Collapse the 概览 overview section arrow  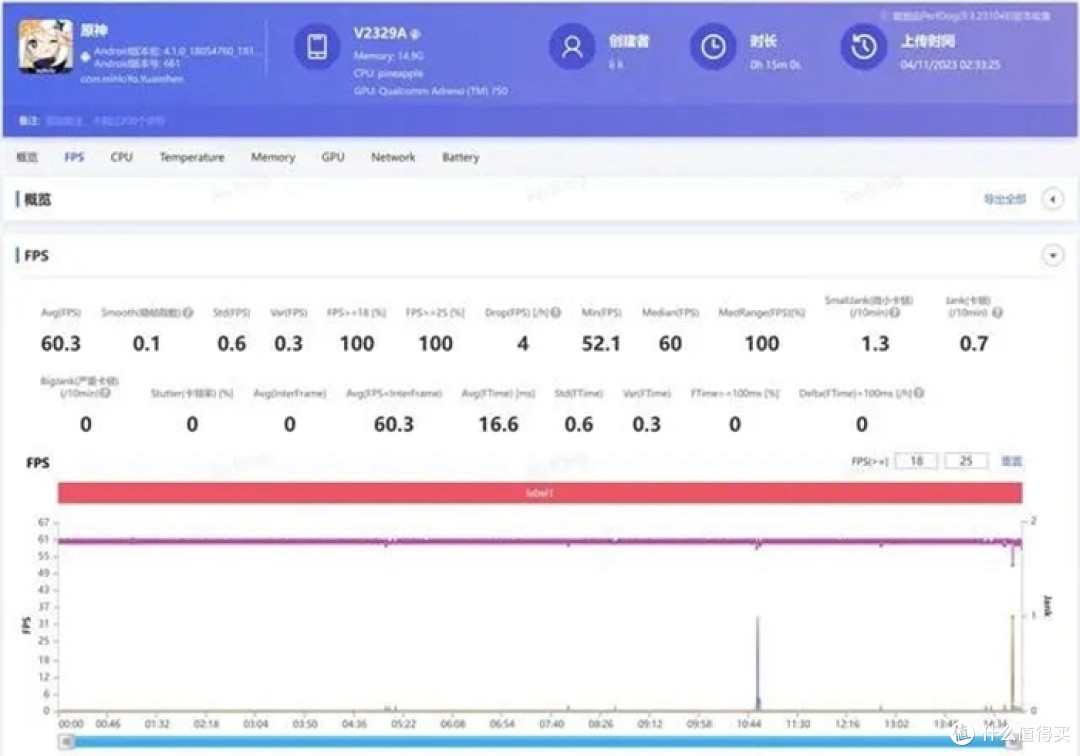click(1052, 199)
